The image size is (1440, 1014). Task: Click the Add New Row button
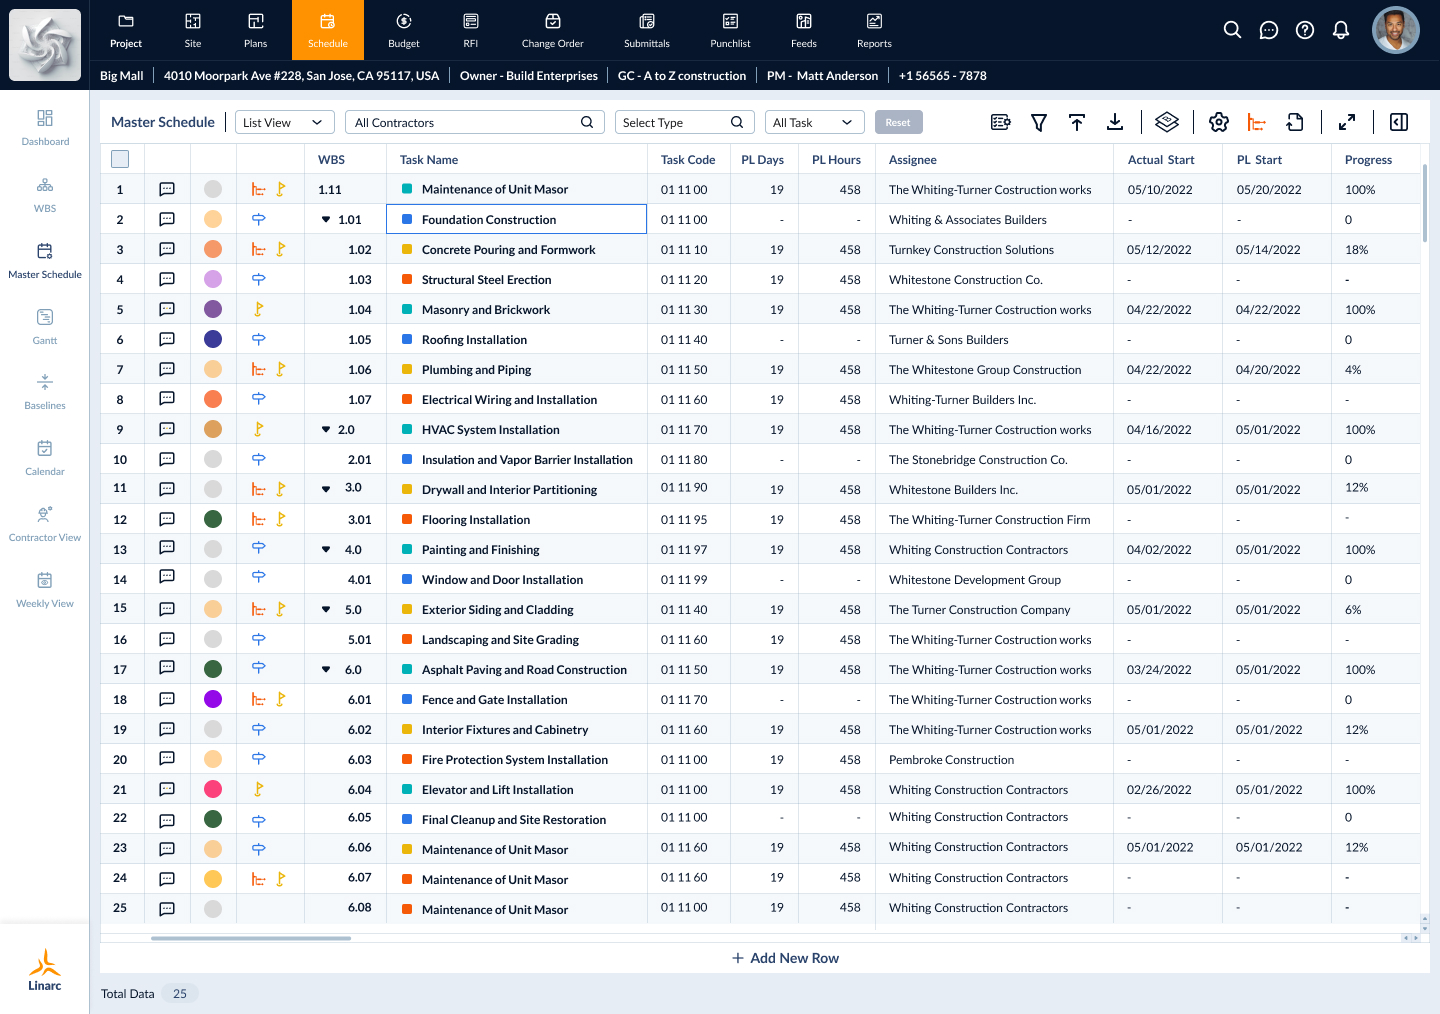(785, 957)
